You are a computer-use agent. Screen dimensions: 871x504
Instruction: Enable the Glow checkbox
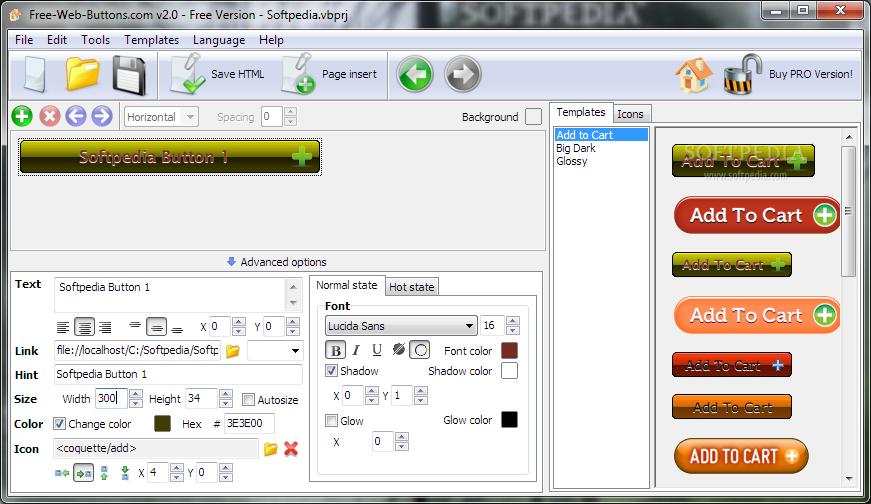(x=332, y=421)
